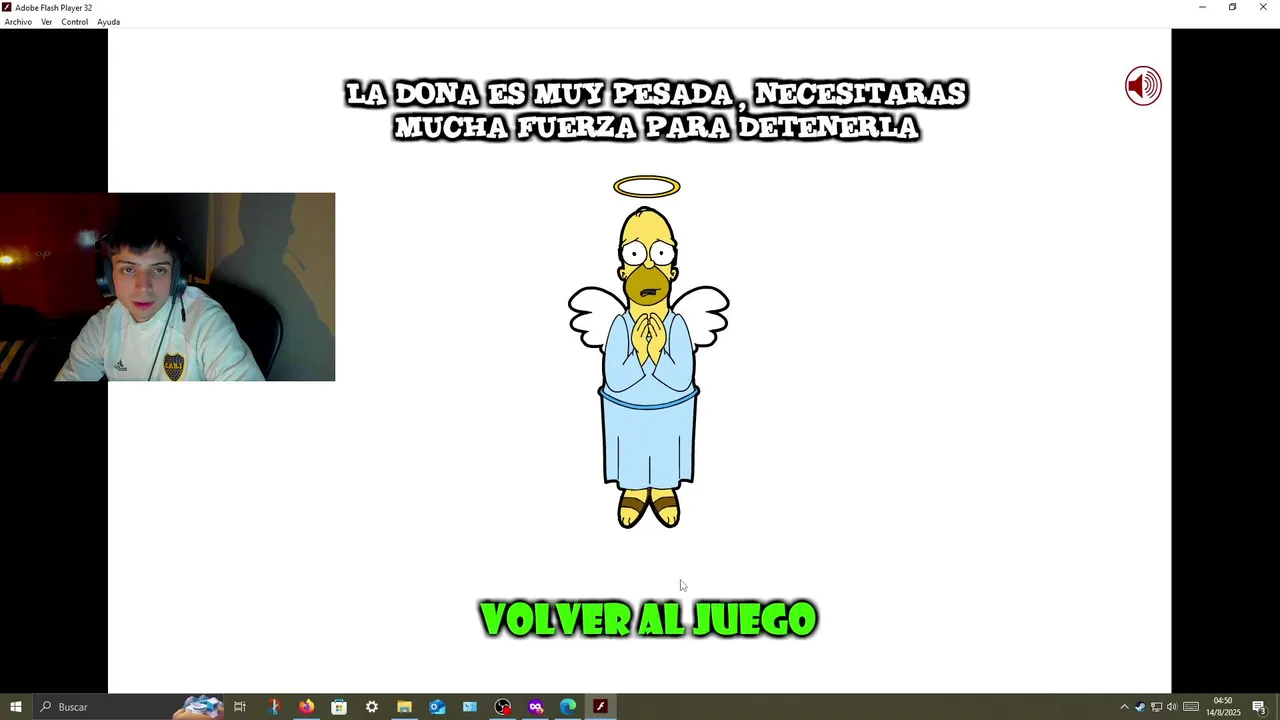Launch Firefox from the taskbar

click(306, 707)
